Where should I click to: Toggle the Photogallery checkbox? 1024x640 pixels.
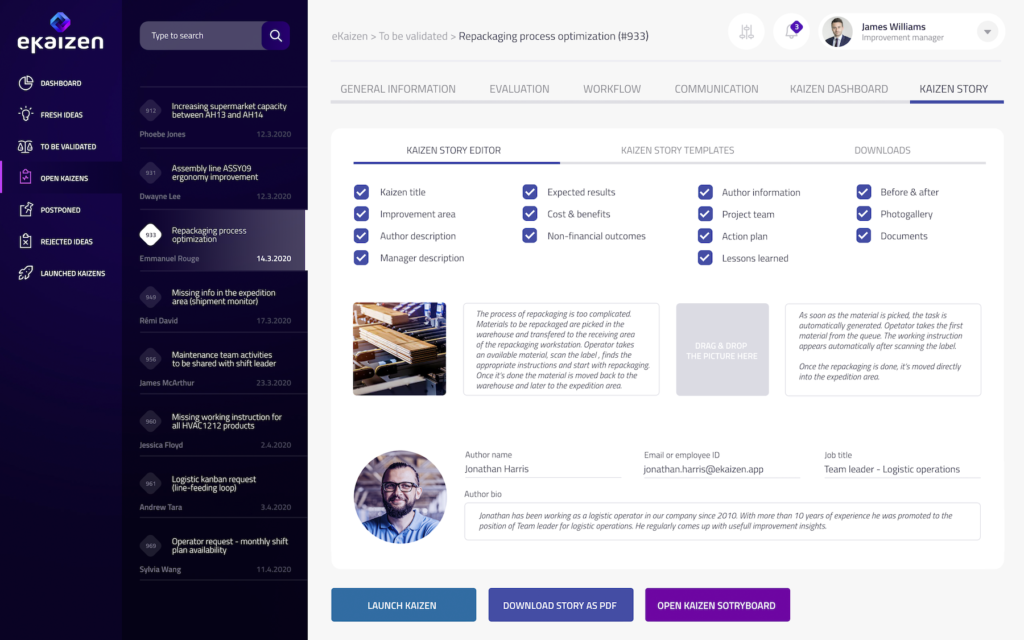pyautogui.click(x=863, y=214)
